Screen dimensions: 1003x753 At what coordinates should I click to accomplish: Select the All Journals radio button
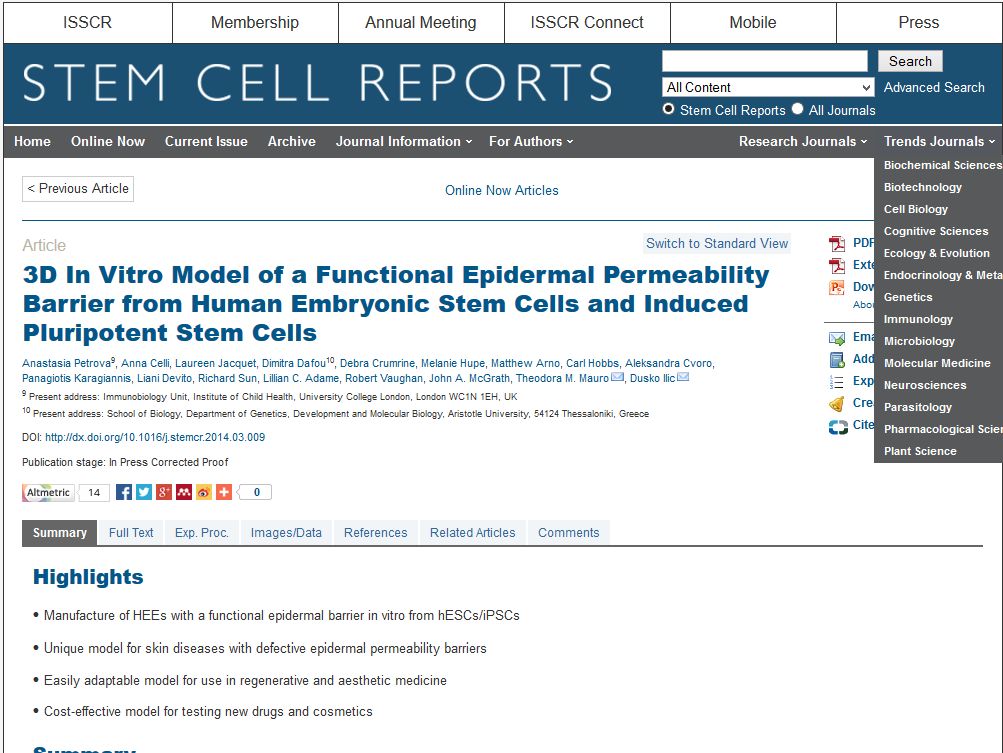pos(797,109)
